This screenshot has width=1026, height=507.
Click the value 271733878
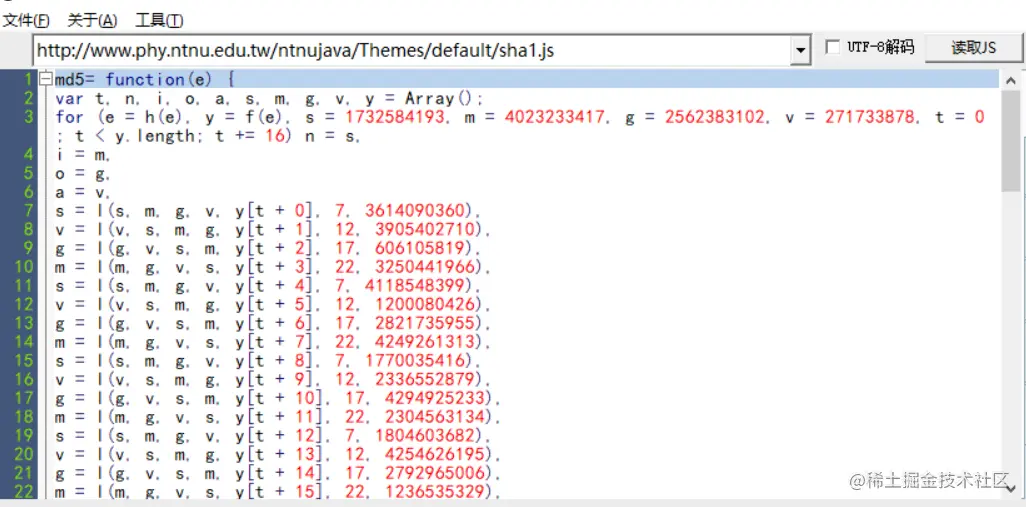point(869,118)
